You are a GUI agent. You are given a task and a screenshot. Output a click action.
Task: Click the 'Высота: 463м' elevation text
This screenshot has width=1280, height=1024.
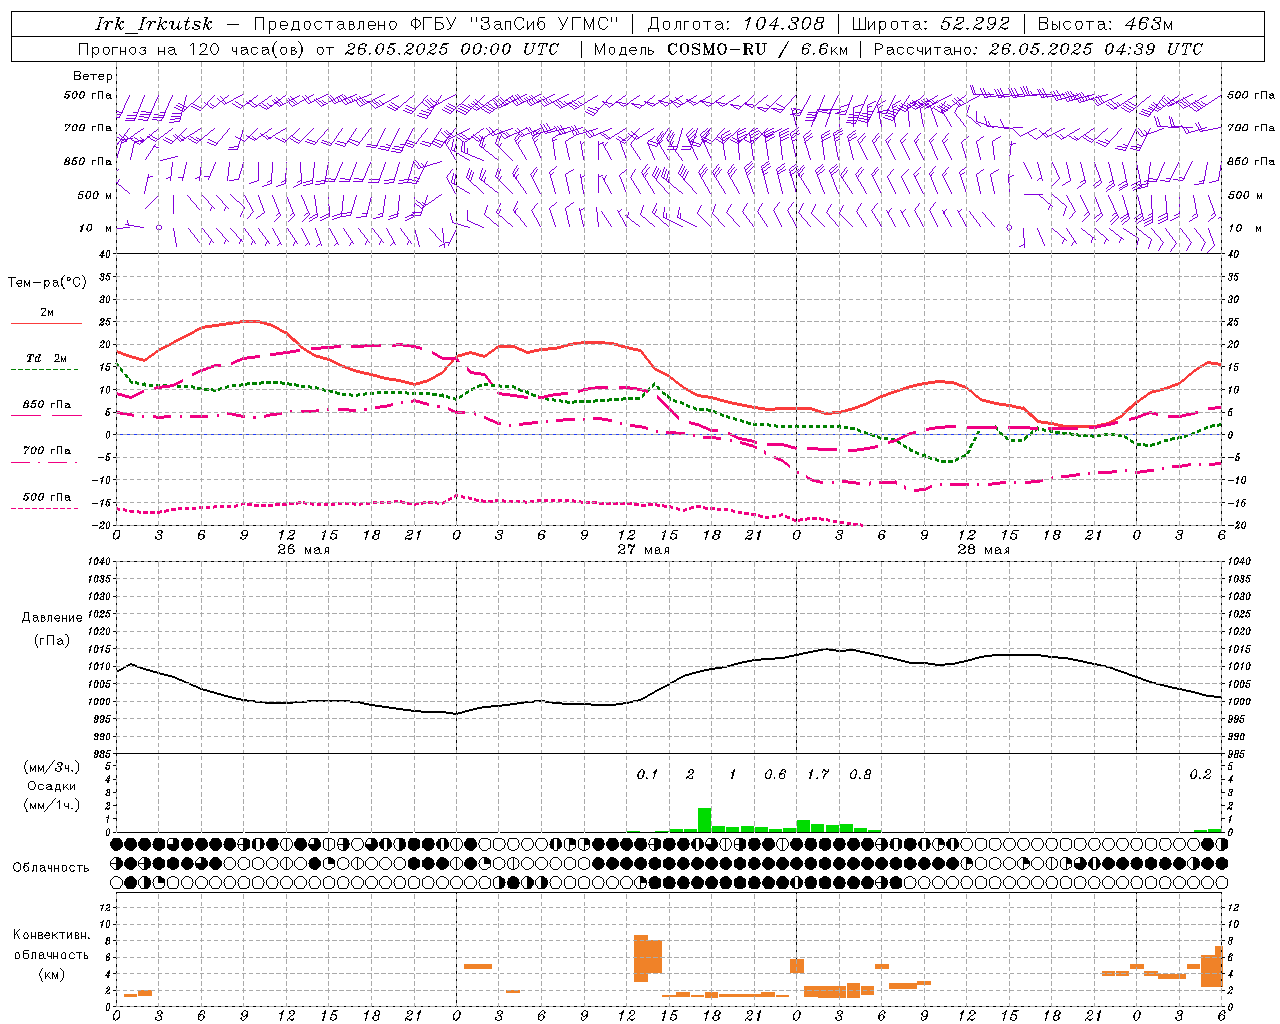click(x=1105, y=24)
